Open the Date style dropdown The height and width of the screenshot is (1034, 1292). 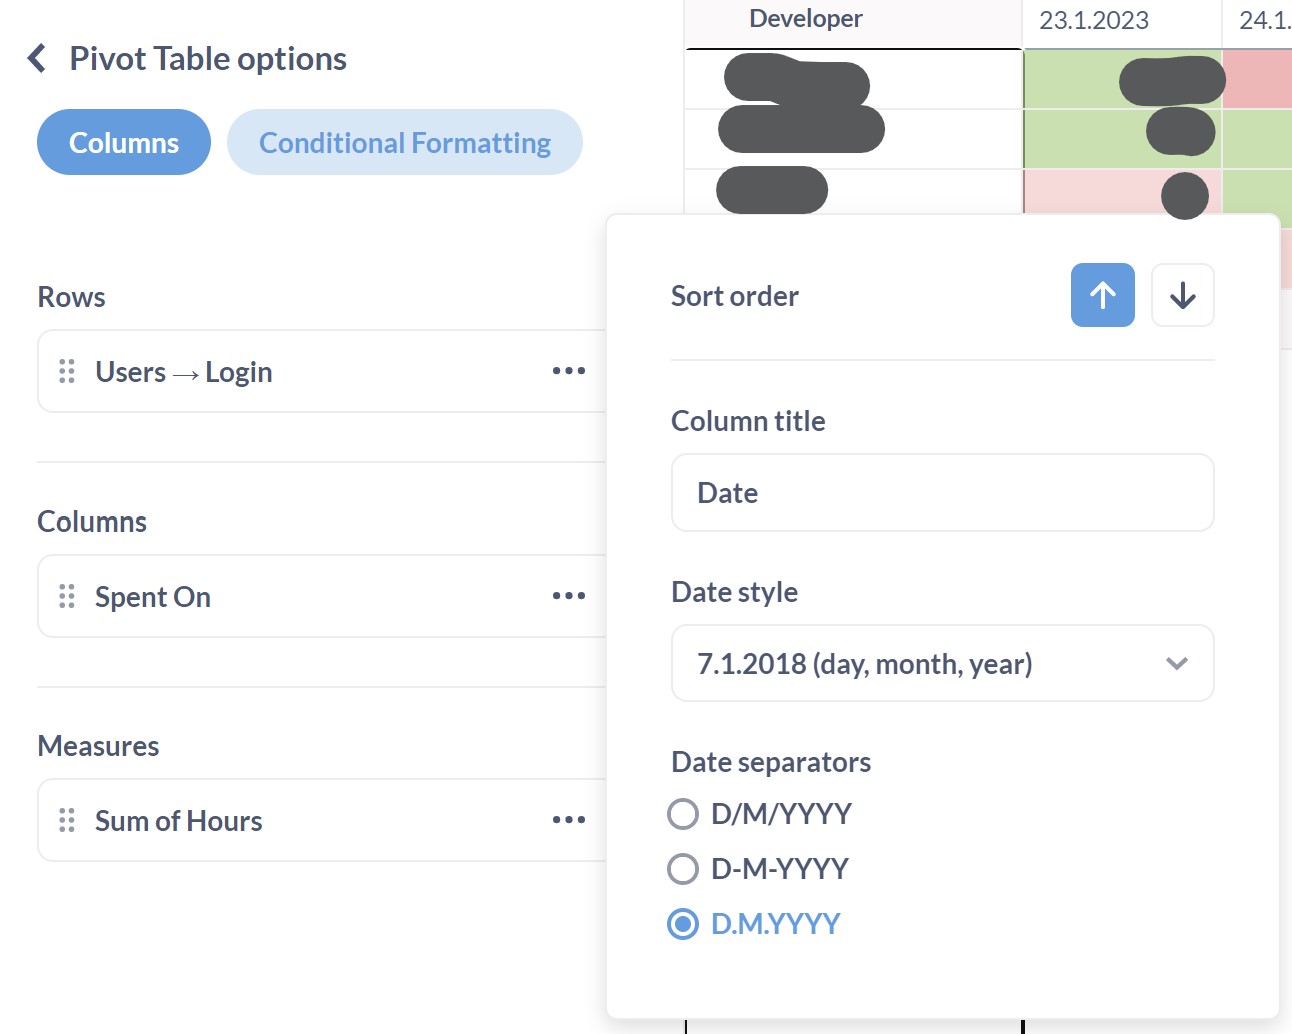pyautogui.click(x=941, y=663)
